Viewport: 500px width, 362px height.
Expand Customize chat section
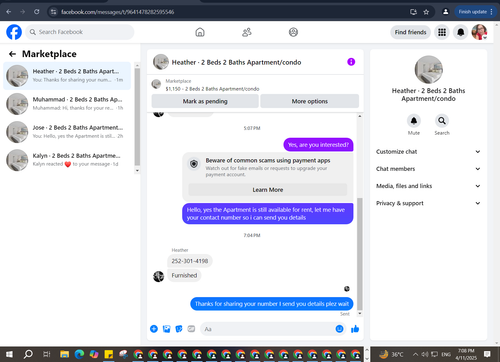[428, 152]
